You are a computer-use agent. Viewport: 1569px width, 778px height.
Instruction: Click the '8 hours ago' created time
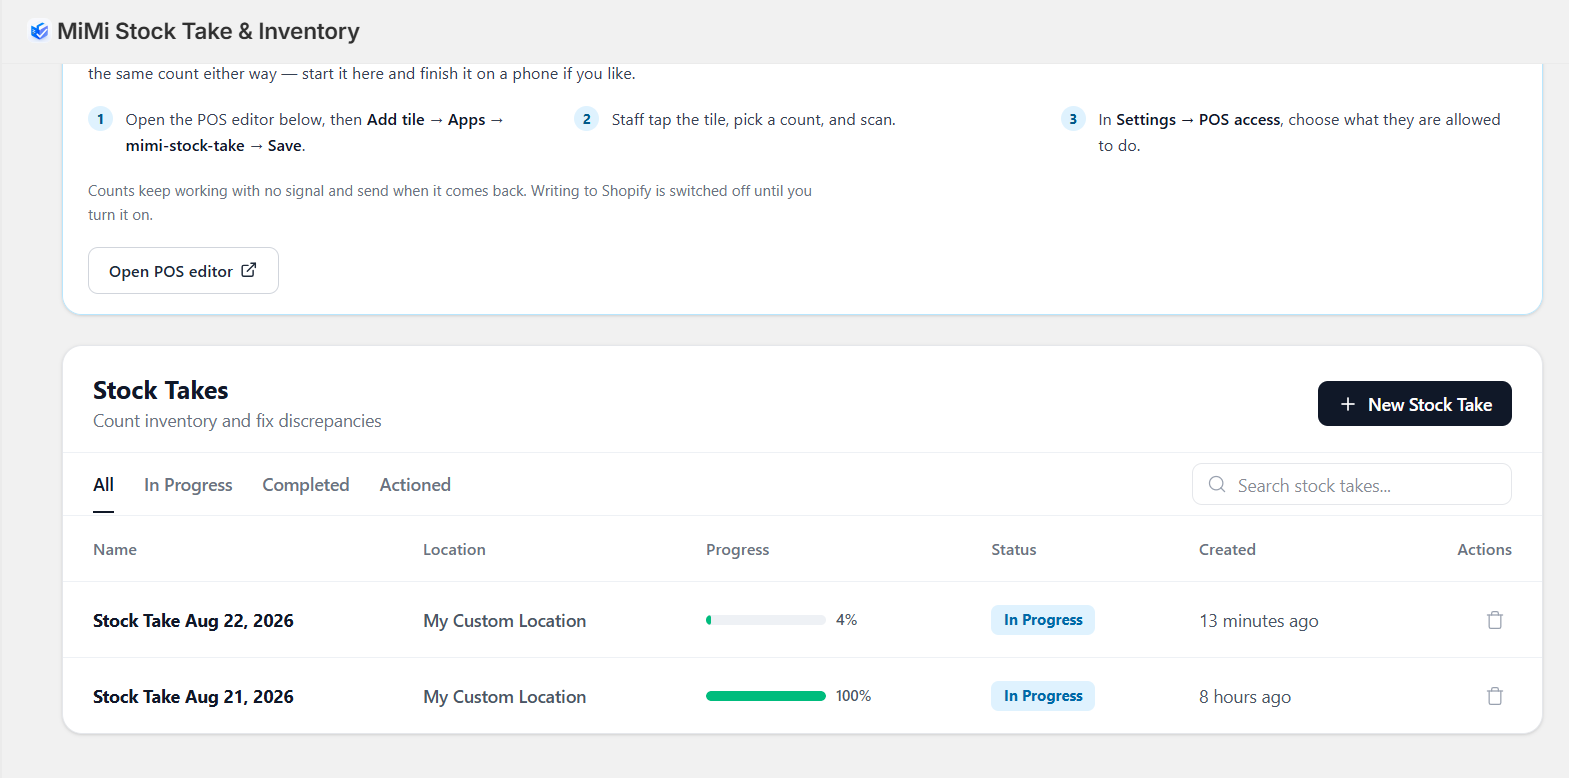coord(1245,697)
